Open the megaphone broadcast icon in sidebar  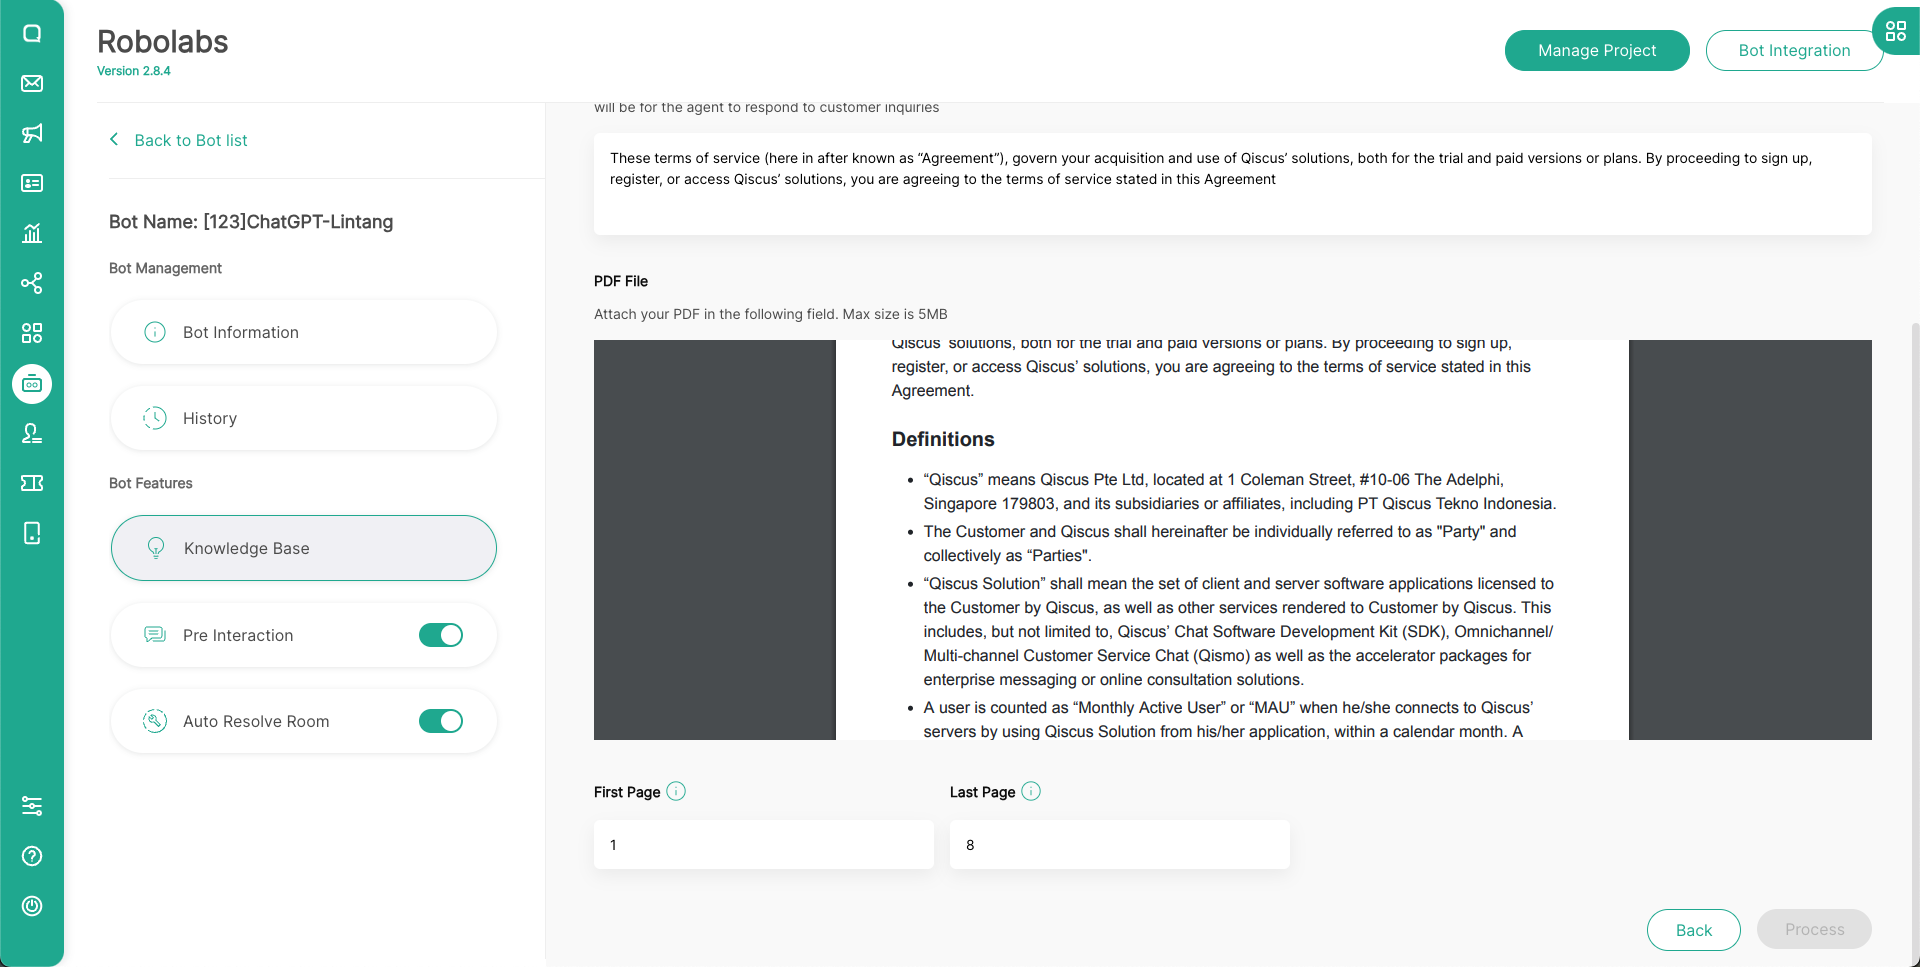[32, 133]
